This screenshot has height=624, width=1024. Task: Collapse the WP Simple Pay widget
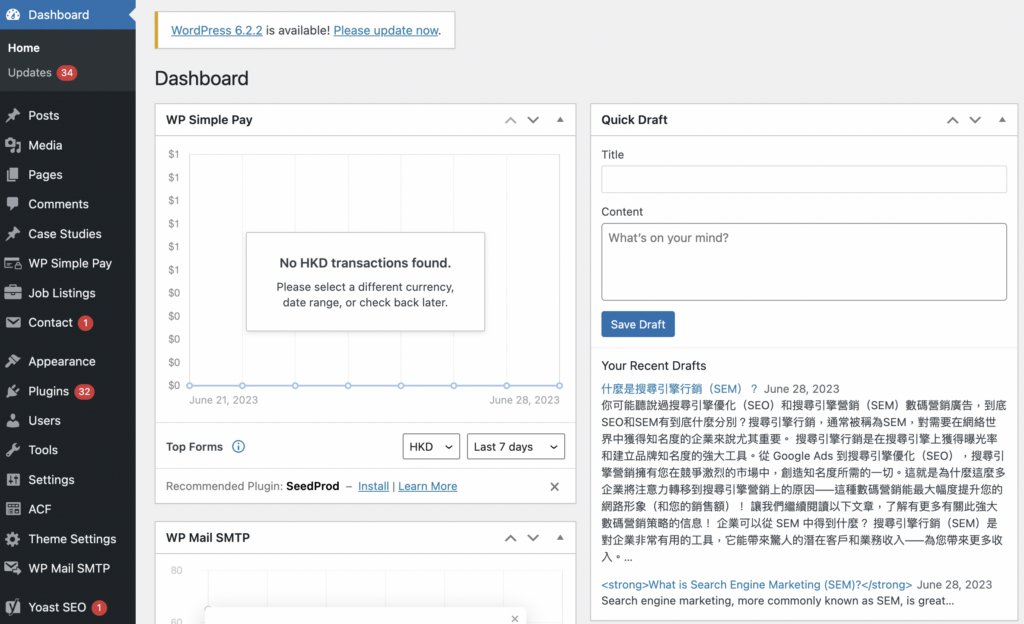560,120
